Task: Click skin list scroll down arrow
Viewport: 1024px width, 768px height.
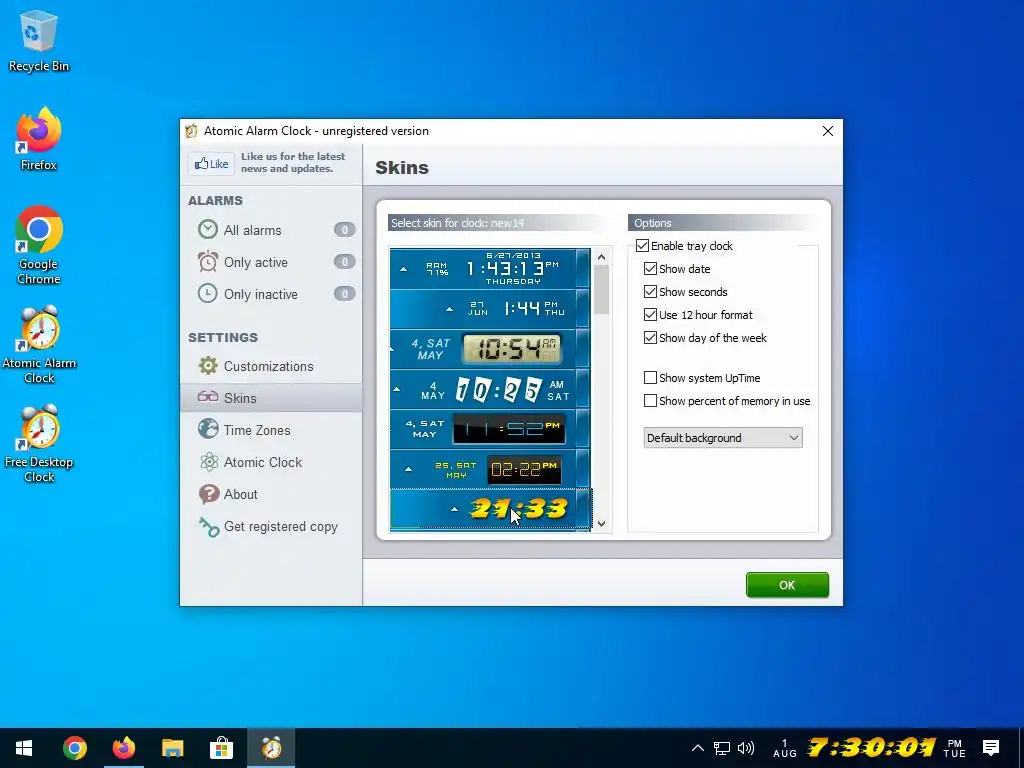Action: click(601, 524)
